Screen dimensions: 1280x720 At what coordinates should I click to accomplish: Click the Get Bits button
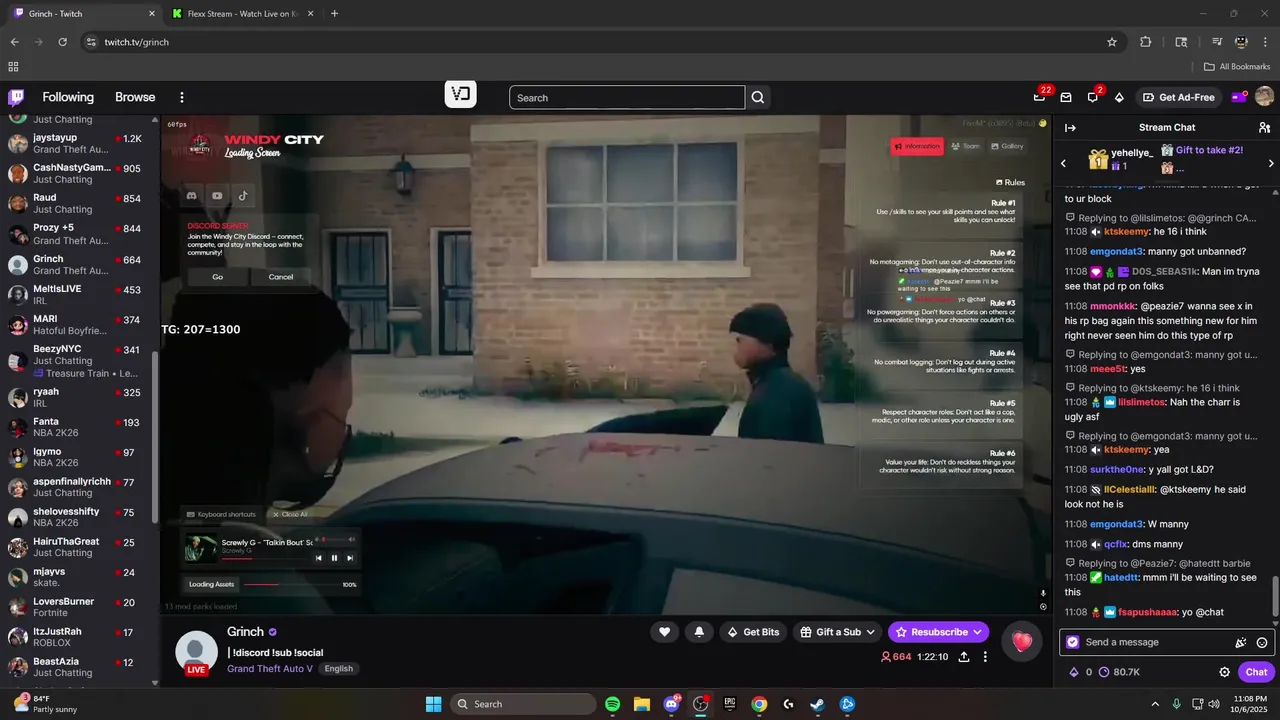pyautogui.click(x=753, y=632)
